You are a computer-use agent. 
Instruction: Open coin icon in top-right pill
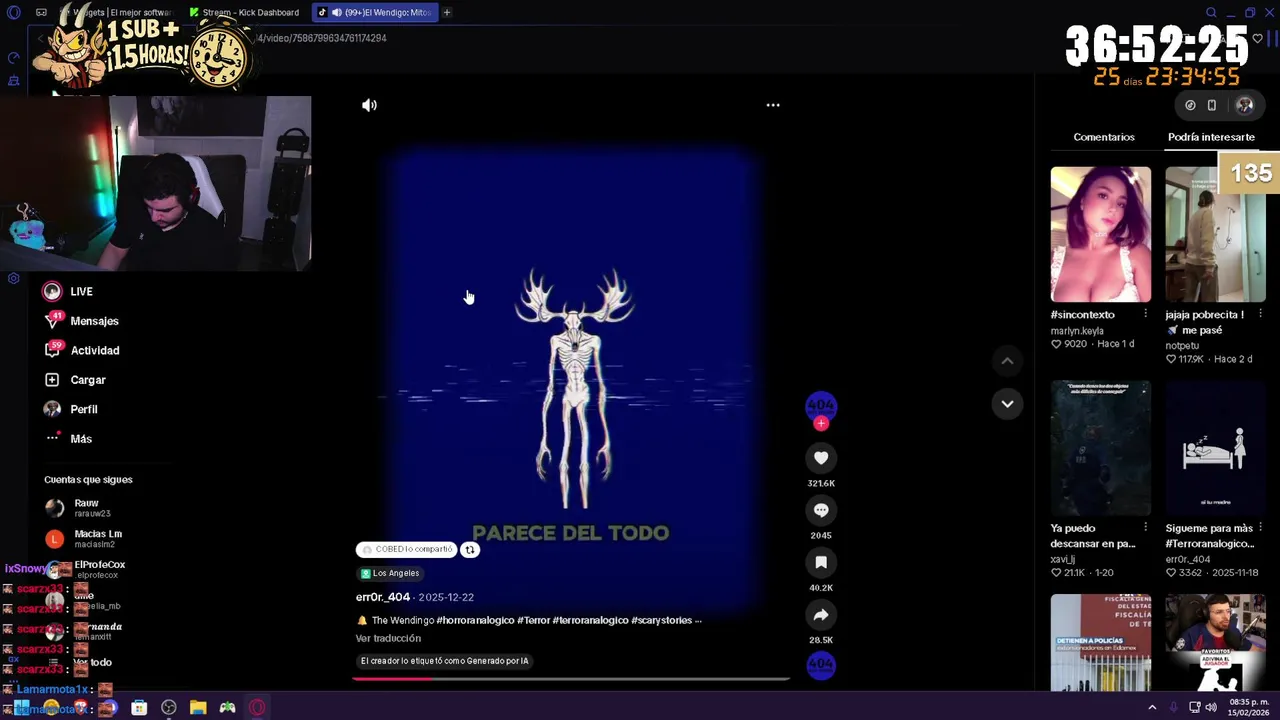[x=1190, y=105]
